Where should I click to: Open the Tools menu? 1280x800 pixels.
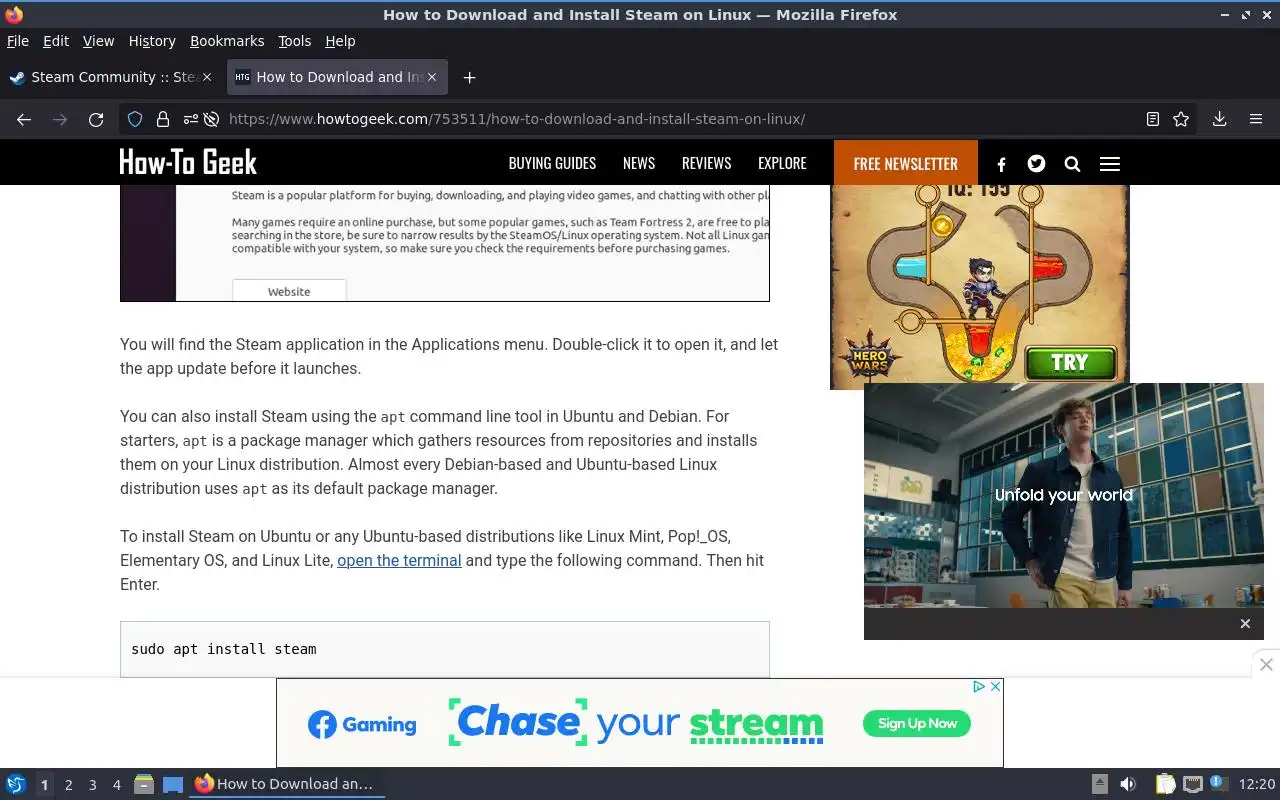pos(295,41)
